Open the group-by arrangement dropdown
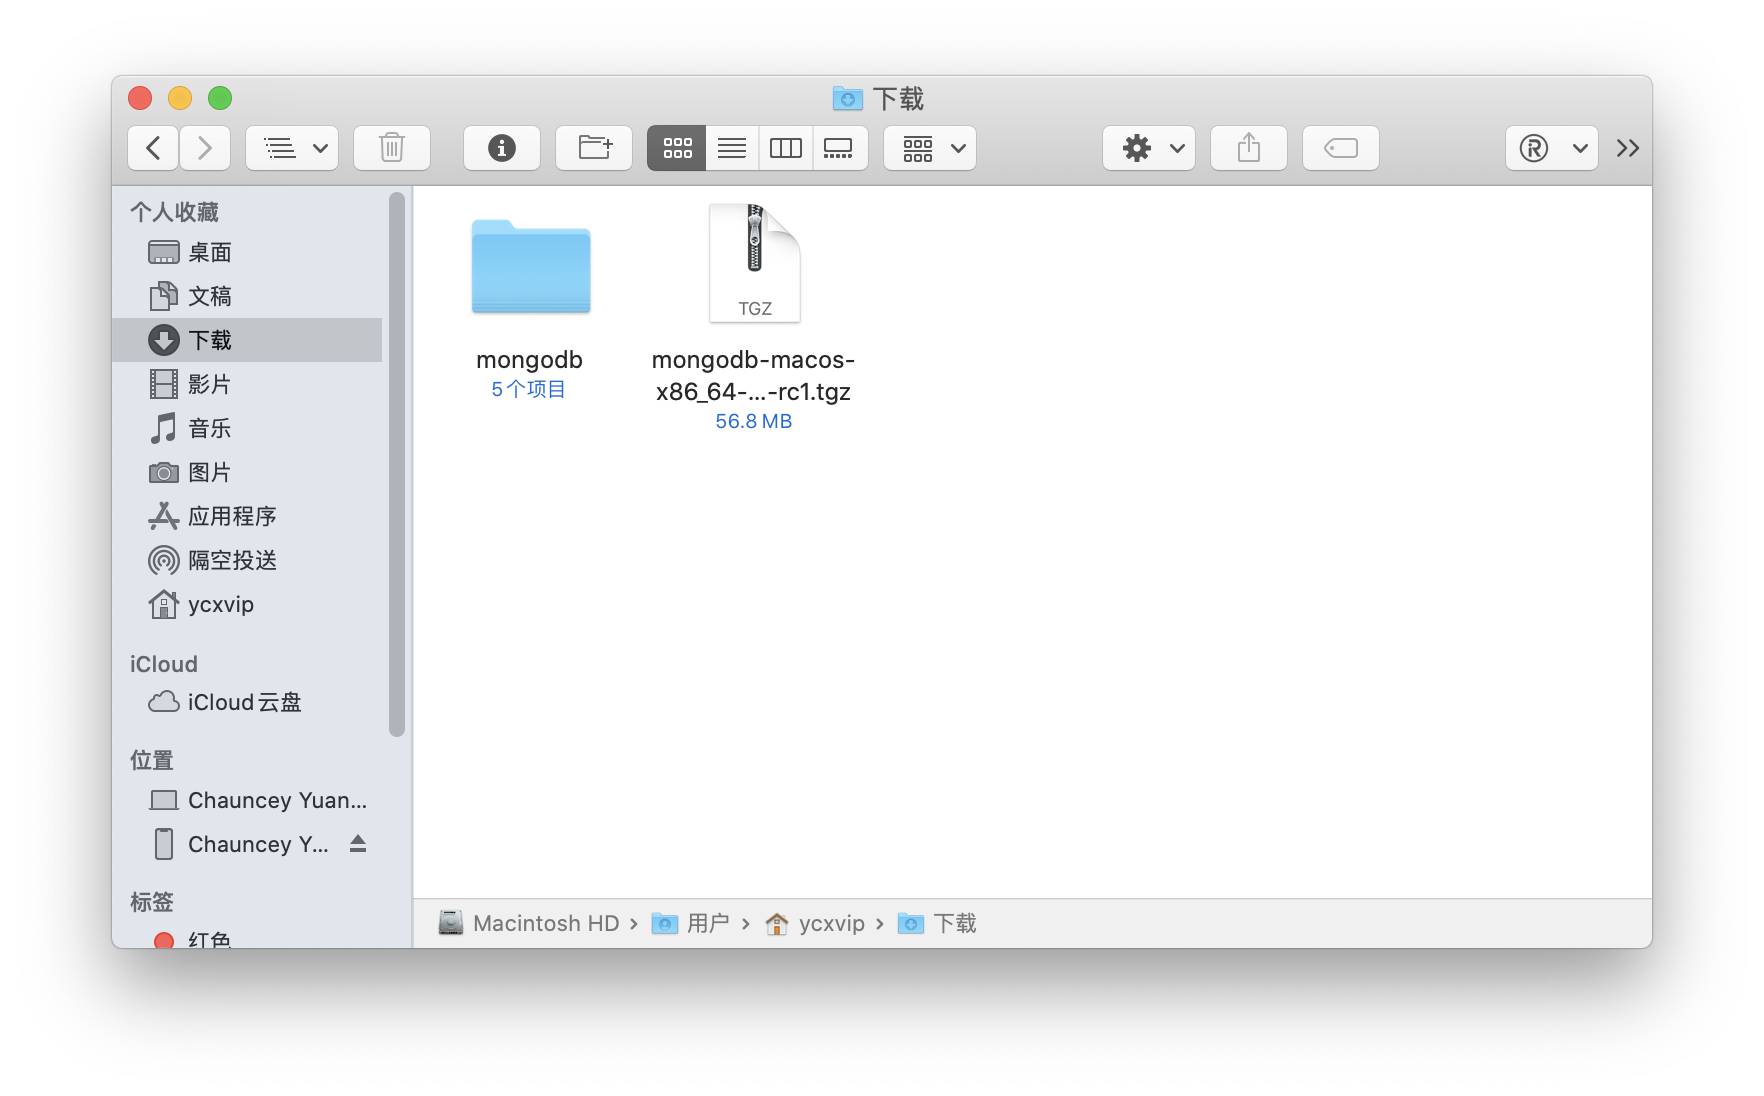This screenshot has width=1764, height=1096. pyautogui.click(x=930, y=148)
